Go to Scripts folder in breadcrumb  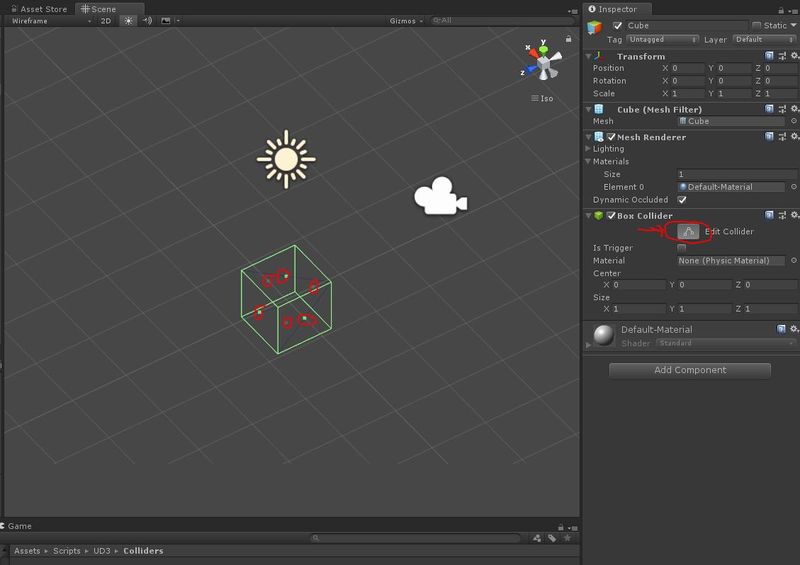pos(67,551)
